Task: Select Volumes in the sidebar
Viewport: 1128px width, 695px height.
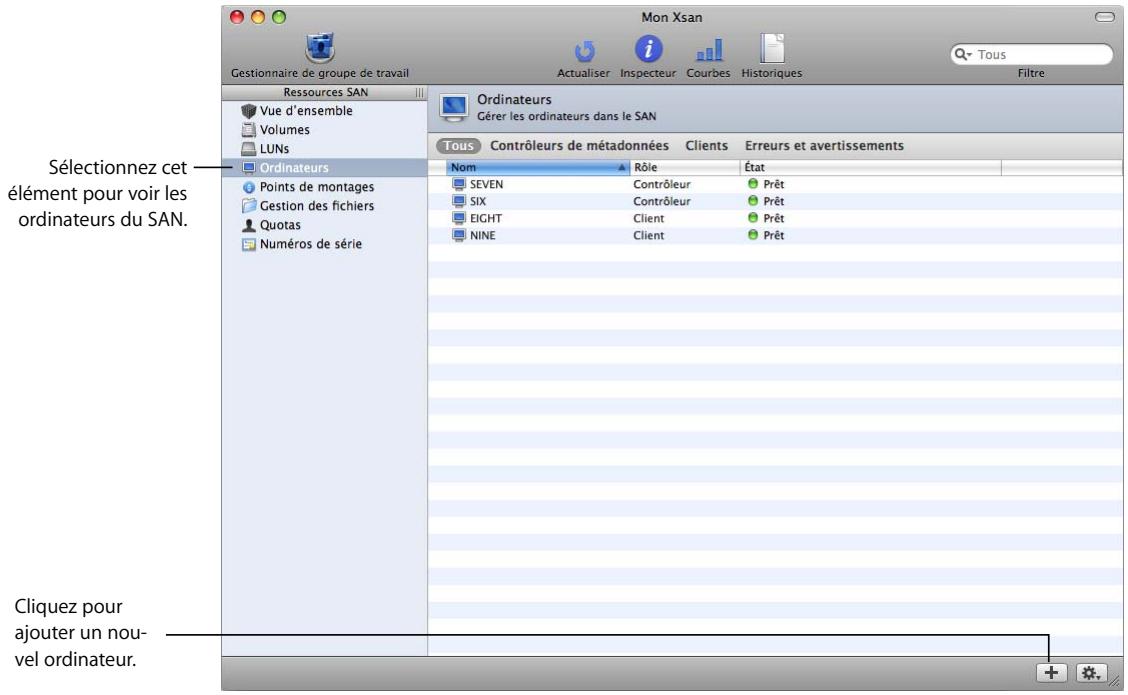Action: (284, 130)
